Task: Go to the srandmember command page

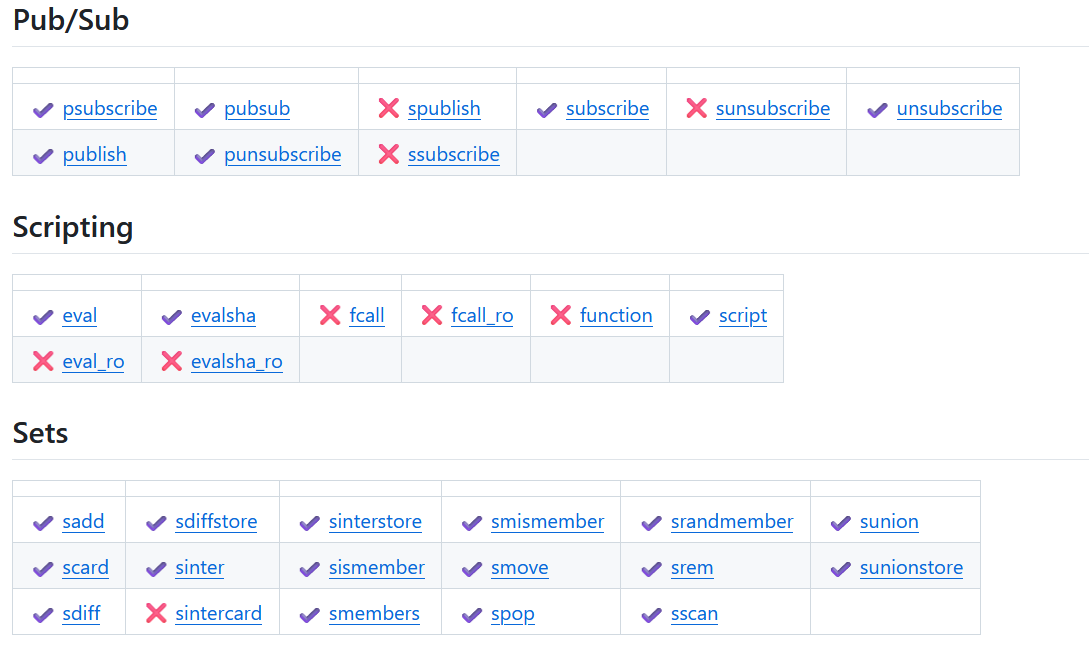Action: click(732, 522)
